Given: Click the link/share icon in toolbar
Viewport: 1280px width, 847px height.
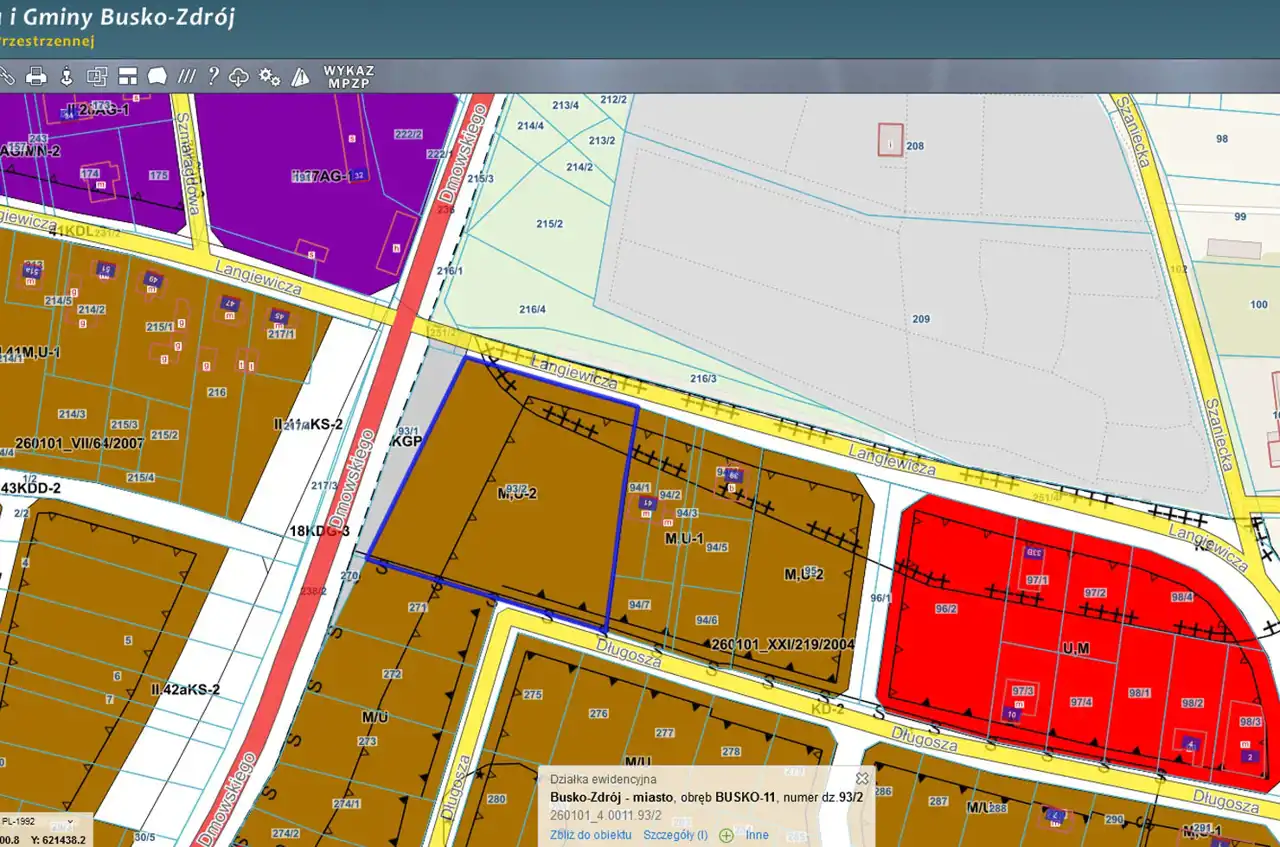Looking at the screenshot, I should [x=6, y=76].
